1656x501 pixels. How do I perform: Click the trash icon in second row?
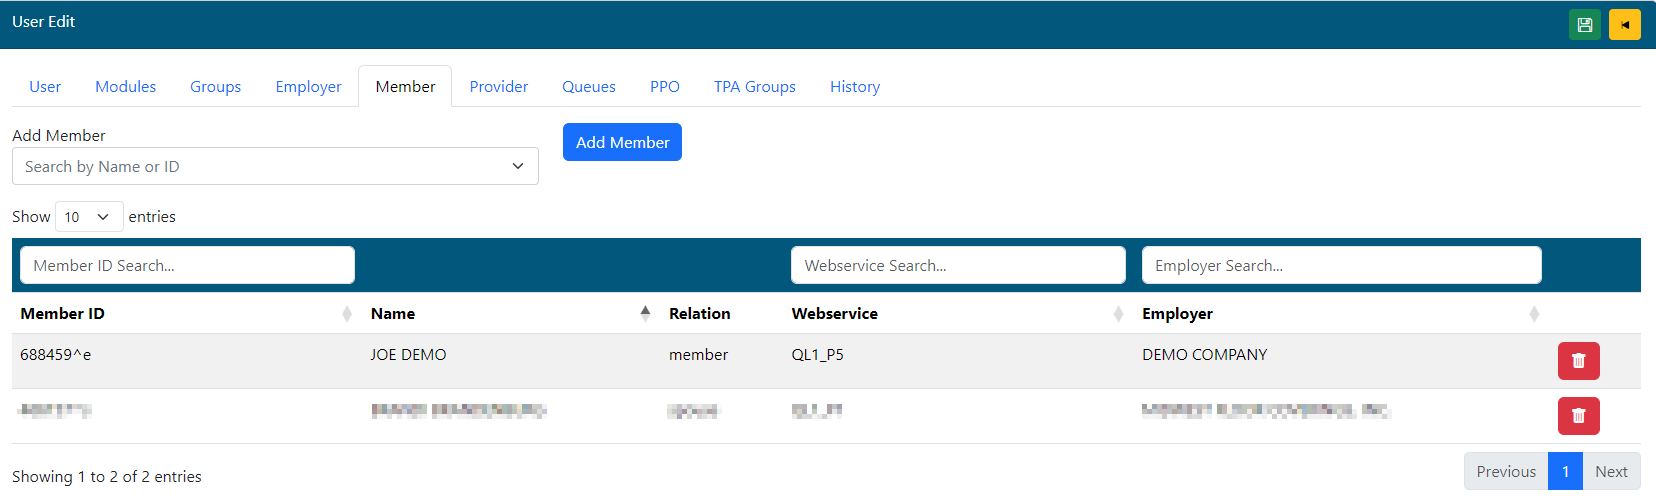(1578, 416)
